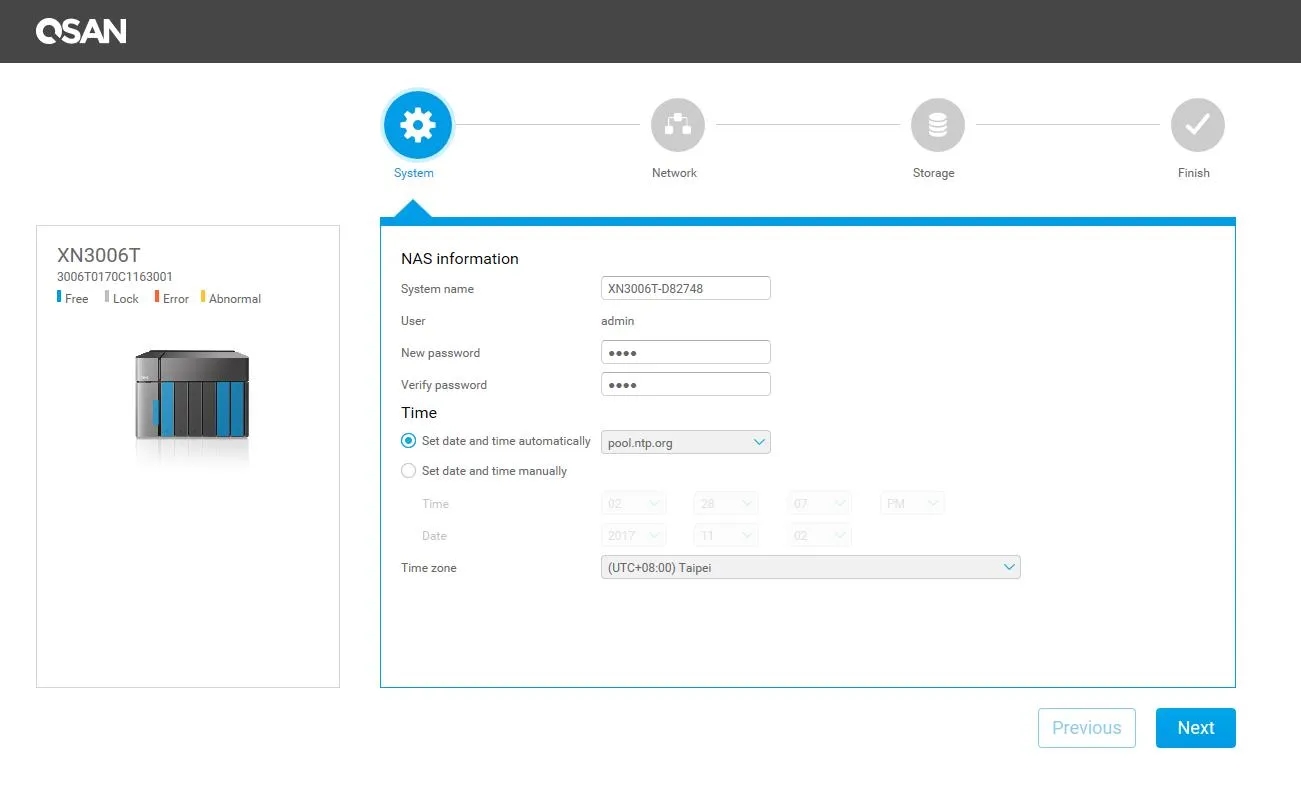Click the 'NAS information' heading
This screenshot has height=798, width=1301.
(x=460, y=258)
